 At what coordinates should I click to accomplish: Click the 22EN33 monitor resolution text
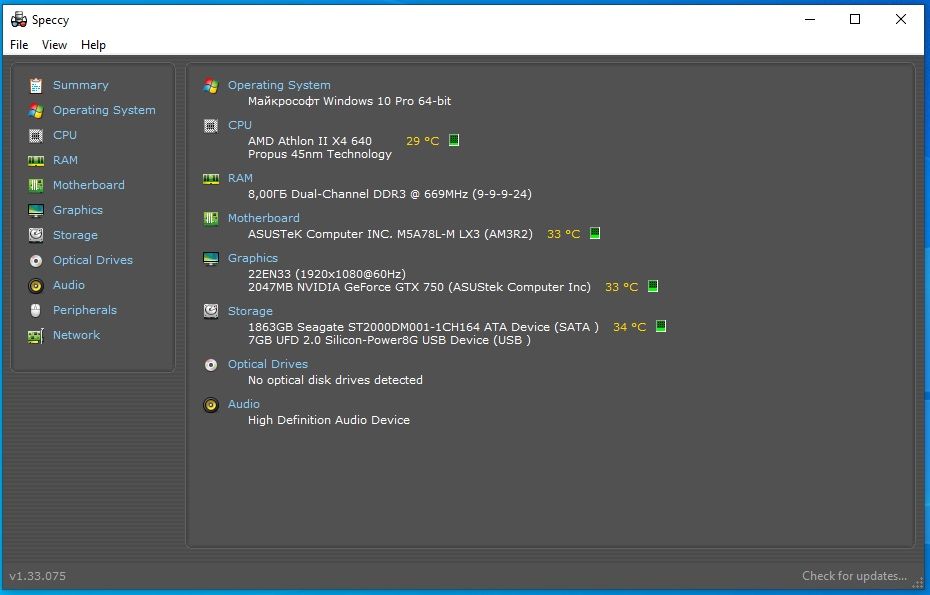(327, 273)
